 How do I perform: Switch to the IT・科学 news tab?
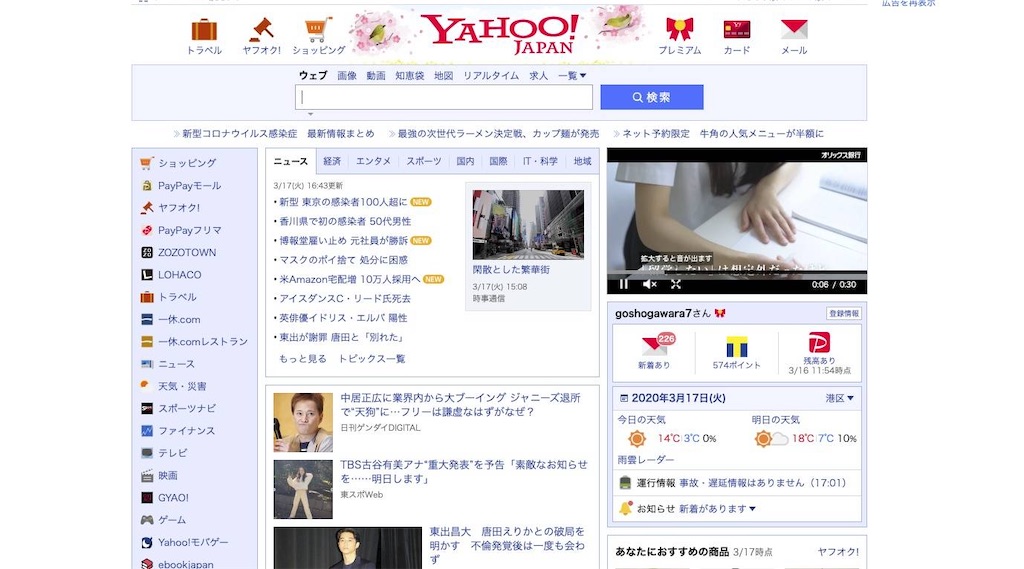point(539,161)
